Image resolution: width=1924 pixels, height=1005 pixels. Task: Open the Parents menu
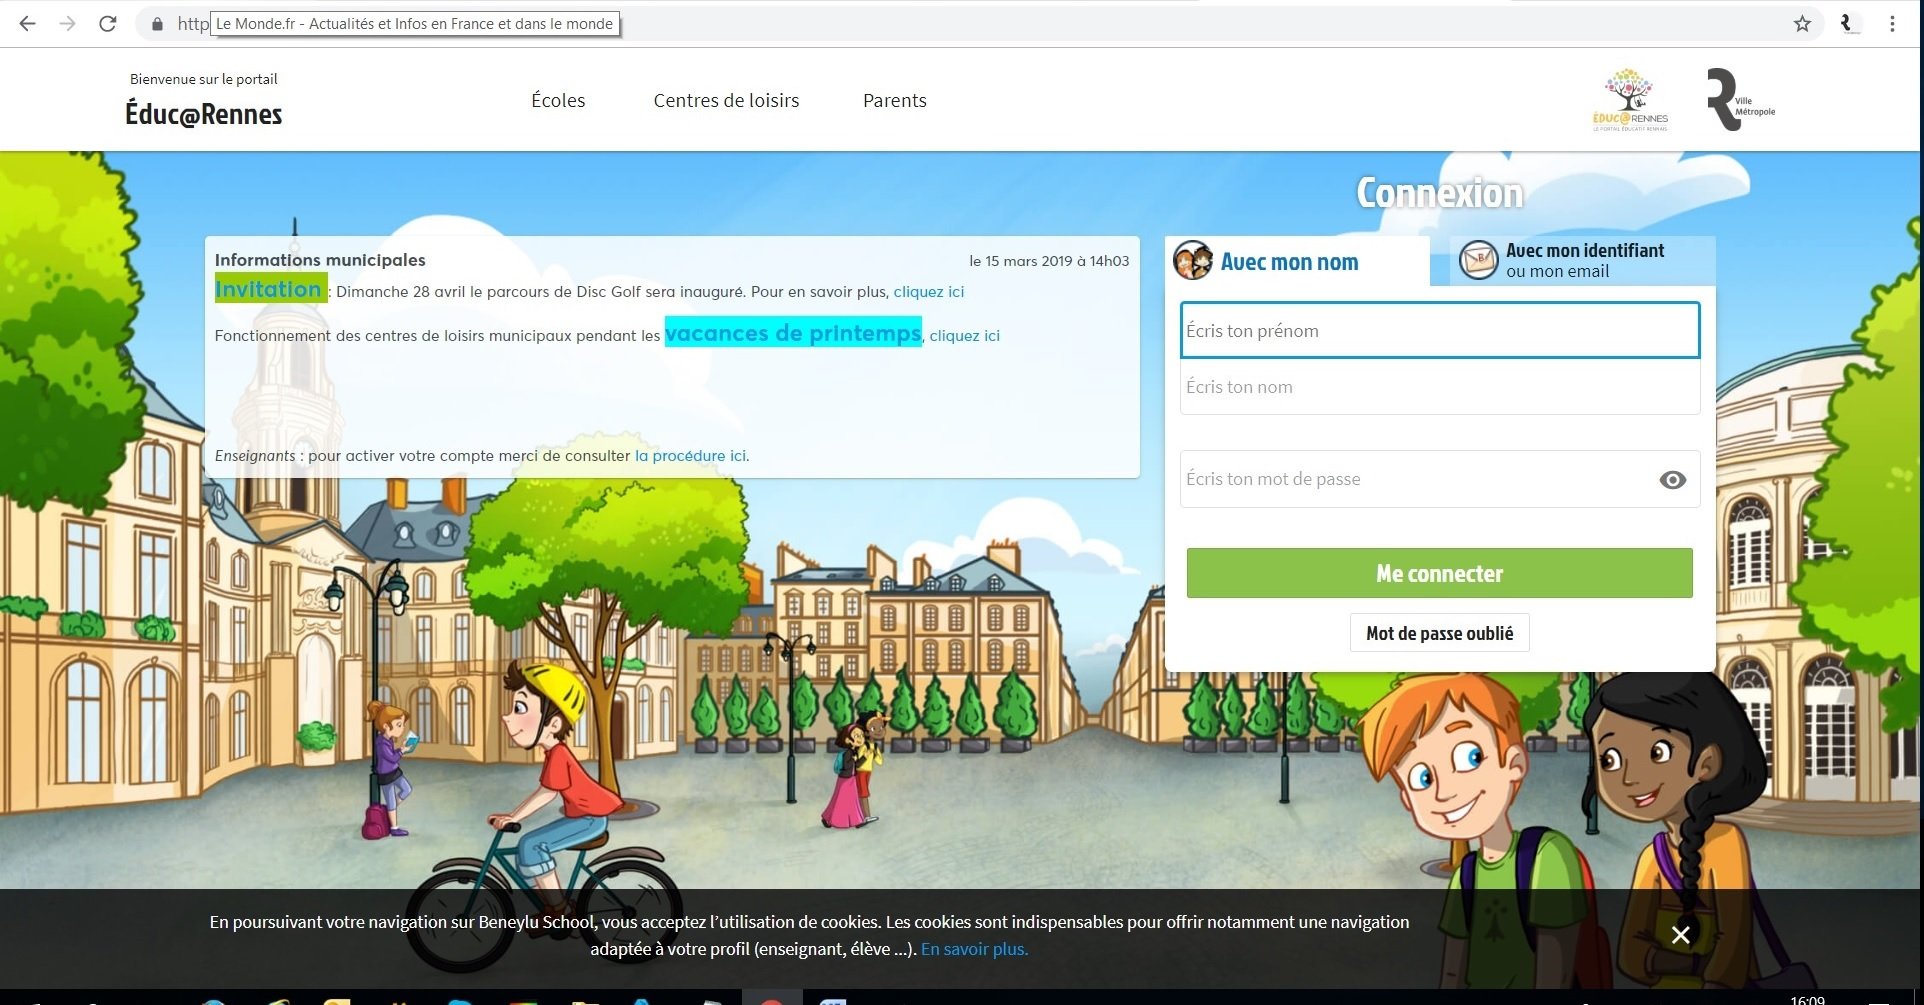(894, 100)
